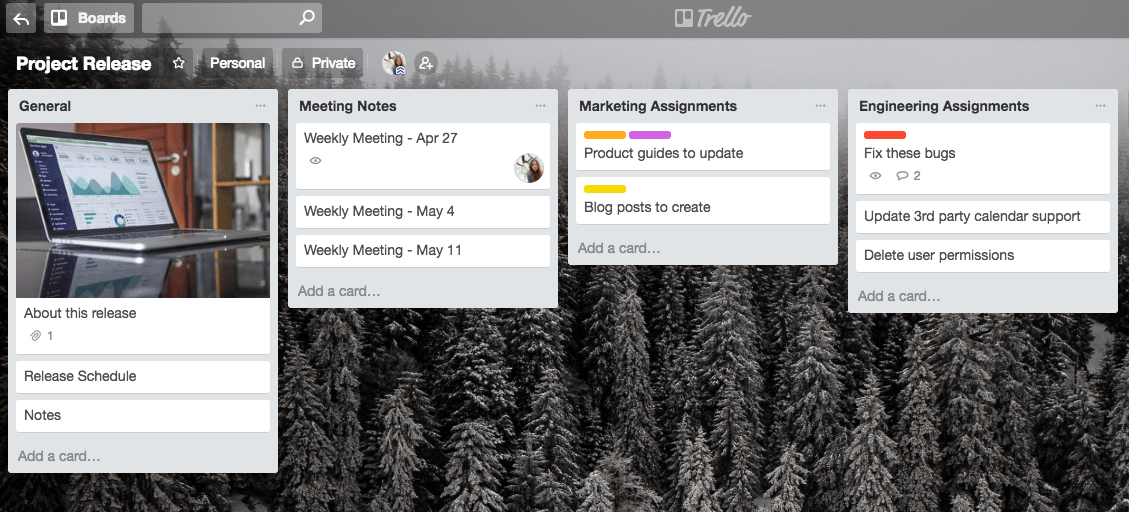The image size is (1129, 512).
Task: Click the add member icon
Action: (426, 63)
